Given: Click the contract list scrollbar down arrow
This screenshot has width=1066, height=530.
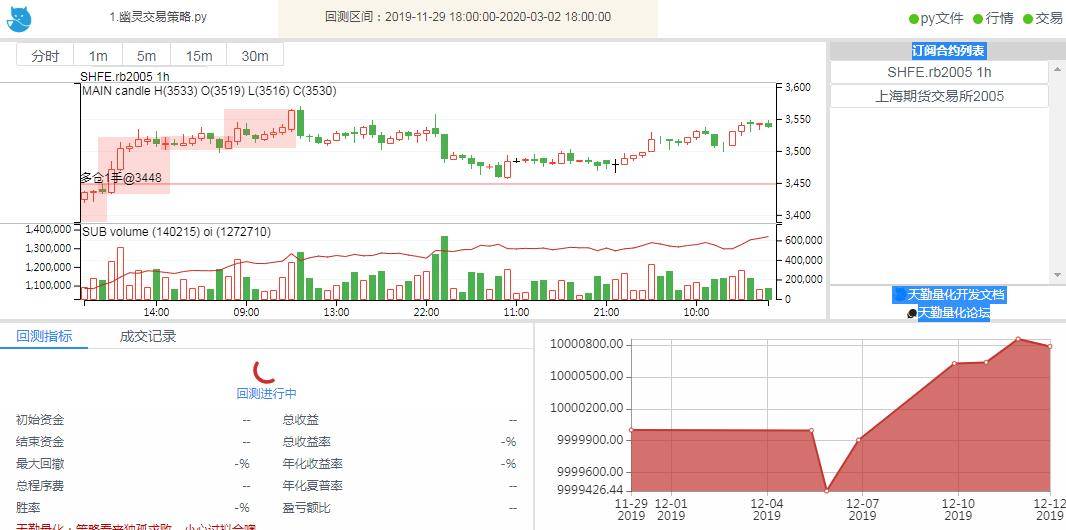Looking at the screenshot, I should pos(1057,275).
